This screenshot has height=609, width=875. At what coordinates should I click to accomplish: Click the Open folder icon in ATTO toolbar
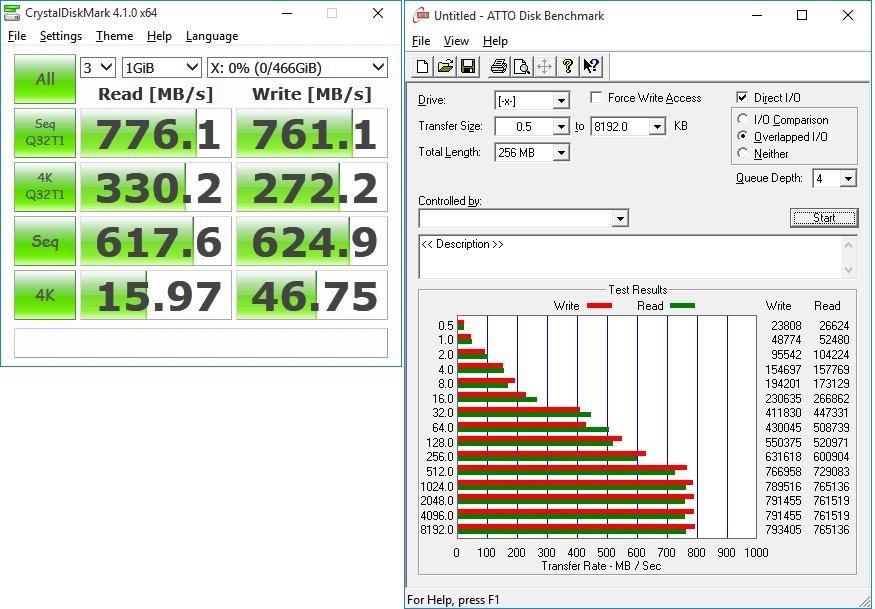click(x=445, y=67)
